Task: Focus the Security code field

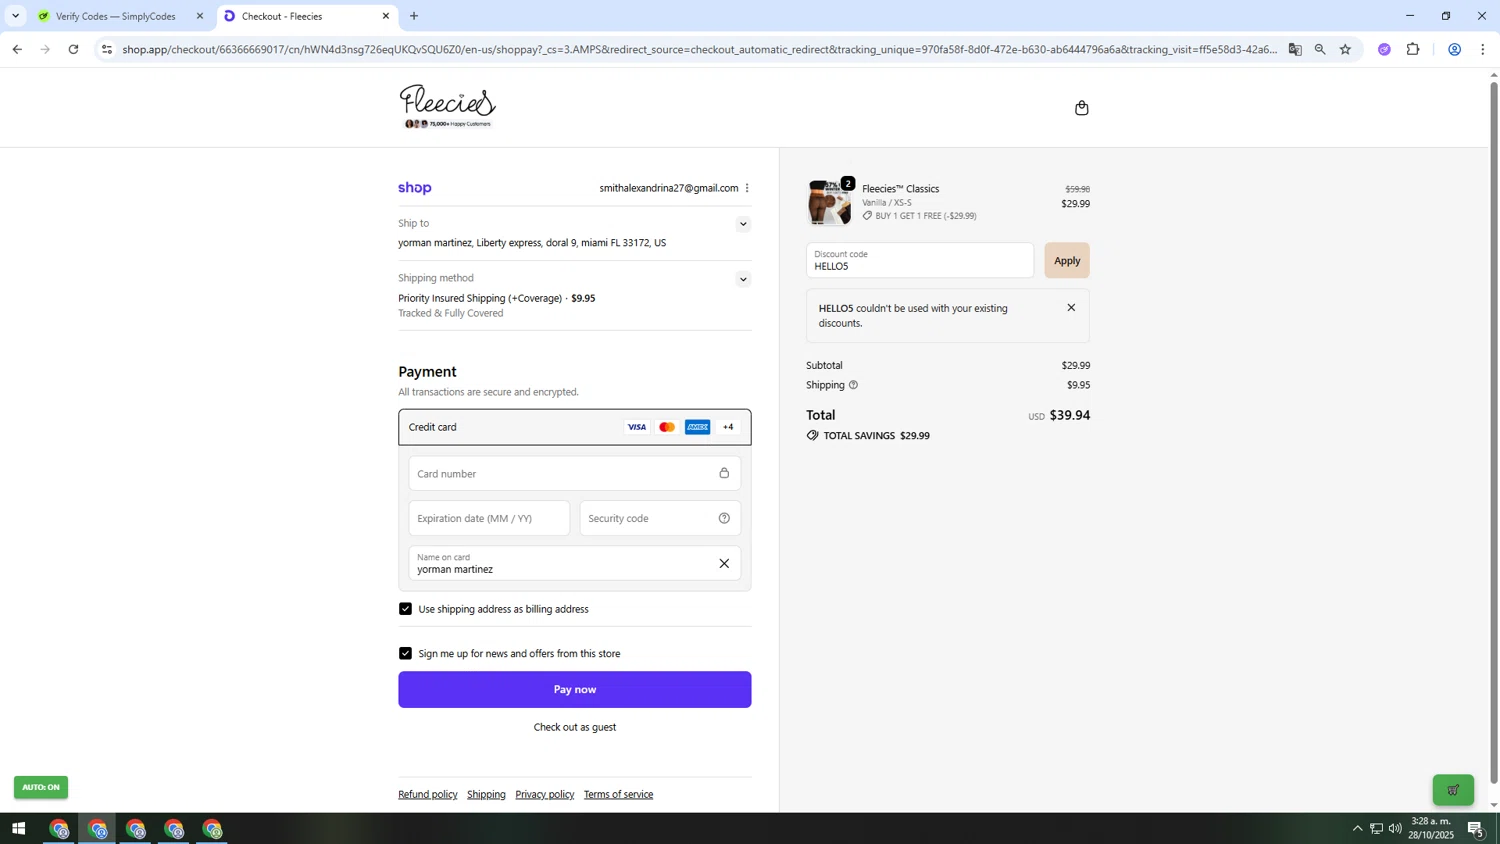Action: pyautogui.click(x=660, y=518)
